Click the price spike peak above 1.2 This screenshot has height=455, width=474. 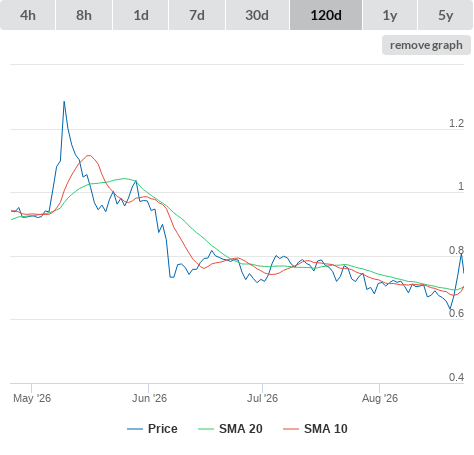[x=64, y=101]
